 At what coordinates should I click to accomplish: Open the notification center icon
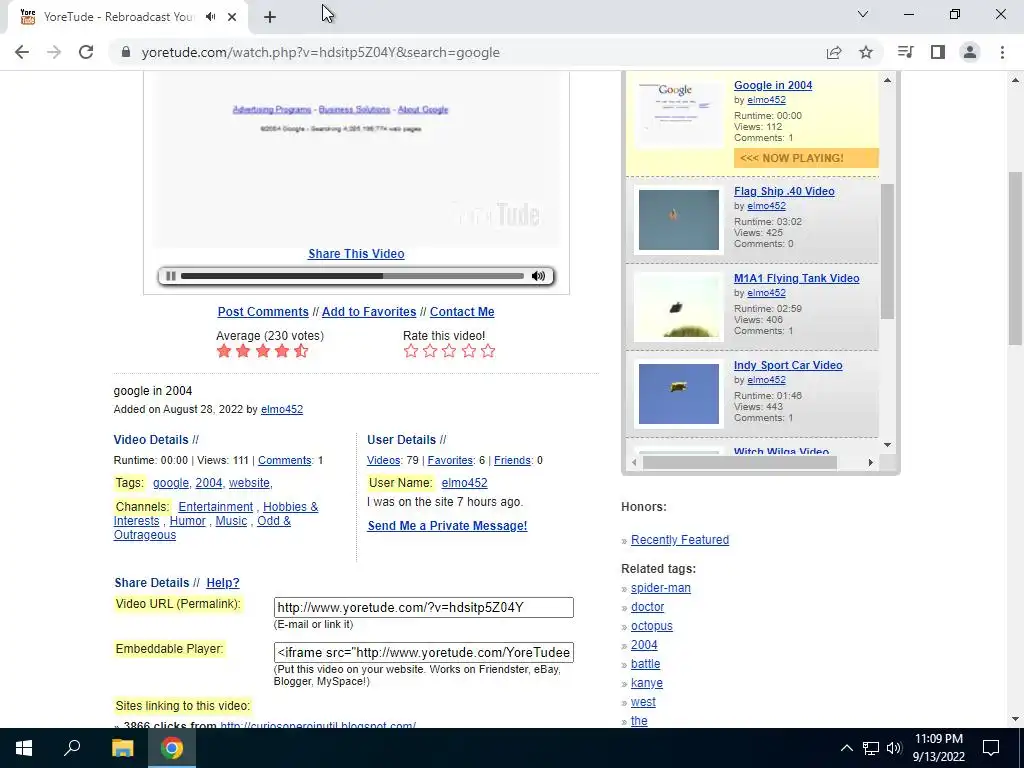click(x=991, y=748)
